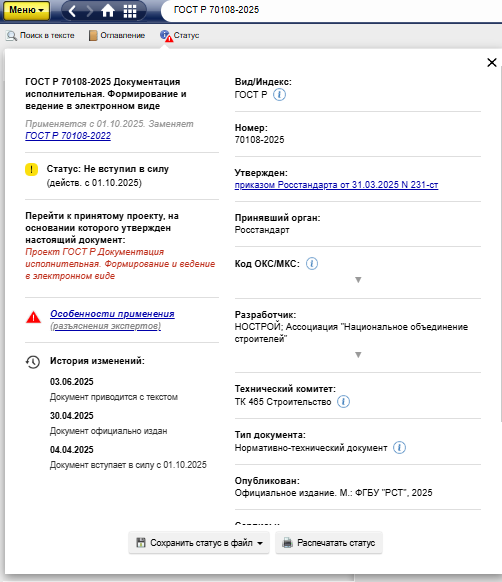Click Росстандарт under Принявший орган
502x582 pixels.
click(x=262, y=230)
